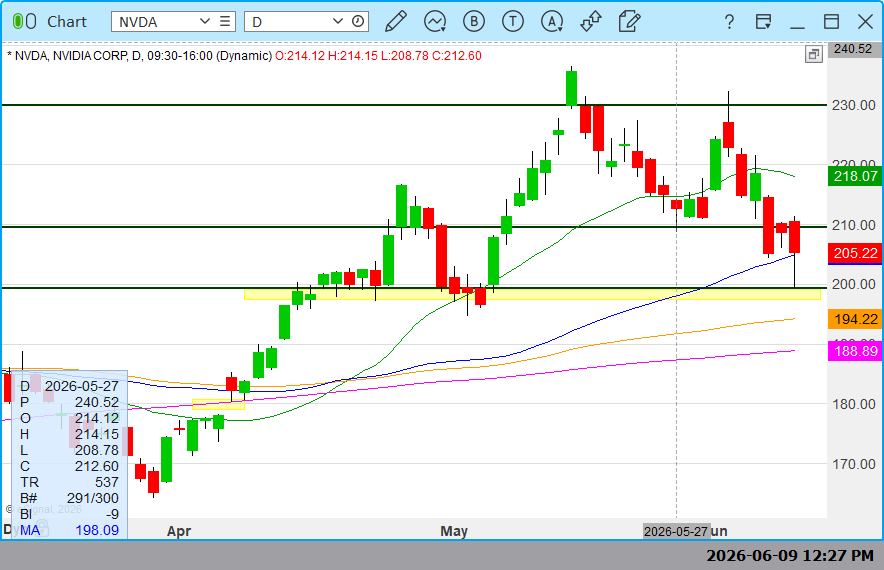The width and height of the screenshot is (884, 570).
Task: Open the studies wave icon
Action: [x=435, y=21]
